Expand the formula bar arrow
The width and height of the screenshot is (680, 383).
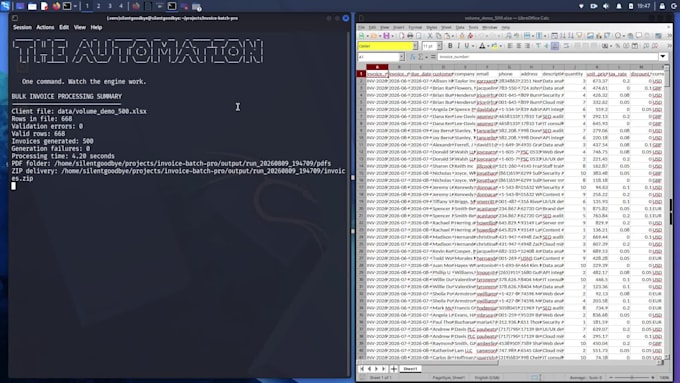pos(663,57)
